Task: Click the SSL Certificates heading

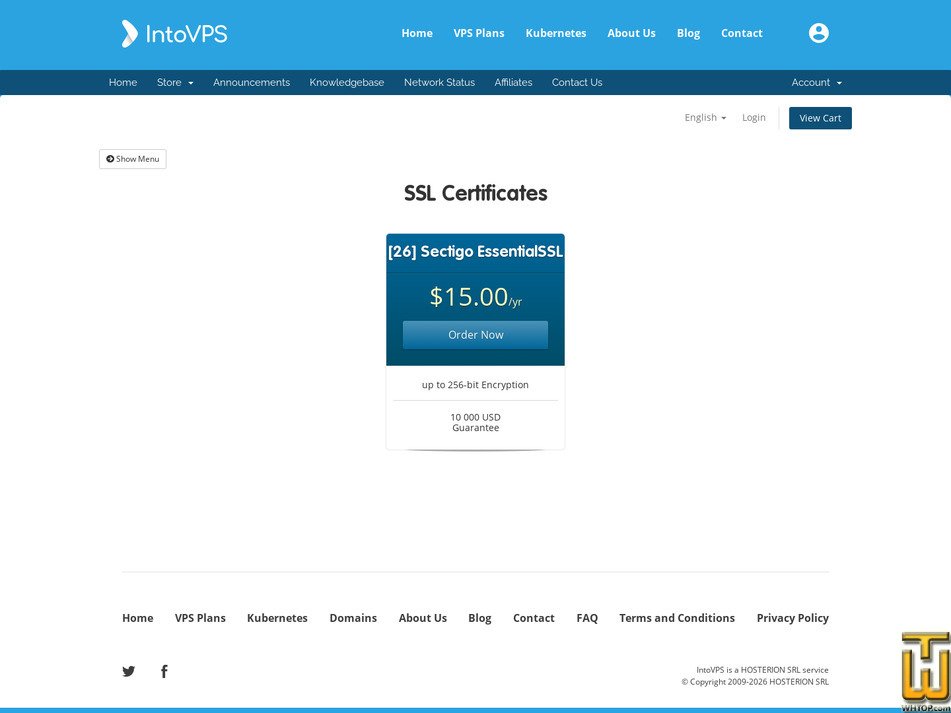Action: 476,193
